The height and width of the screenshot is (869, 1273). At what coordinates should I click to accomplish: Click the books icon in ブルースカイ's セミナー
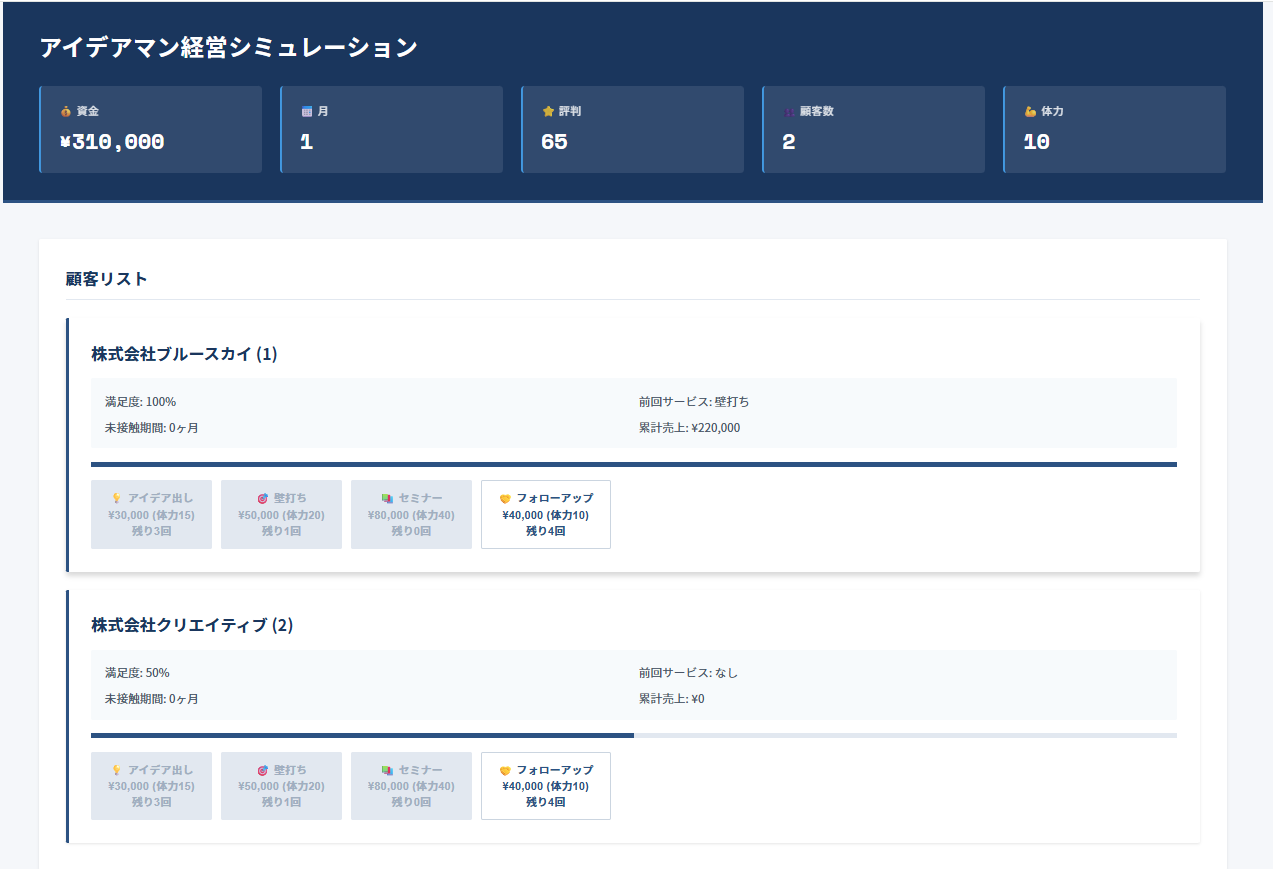coord(387,498)
